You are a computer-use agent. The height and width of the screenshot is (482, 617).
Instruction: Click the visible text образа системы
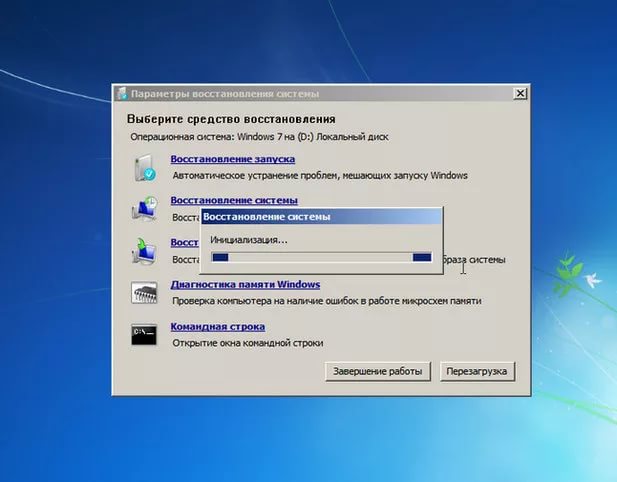click(475, 260)
